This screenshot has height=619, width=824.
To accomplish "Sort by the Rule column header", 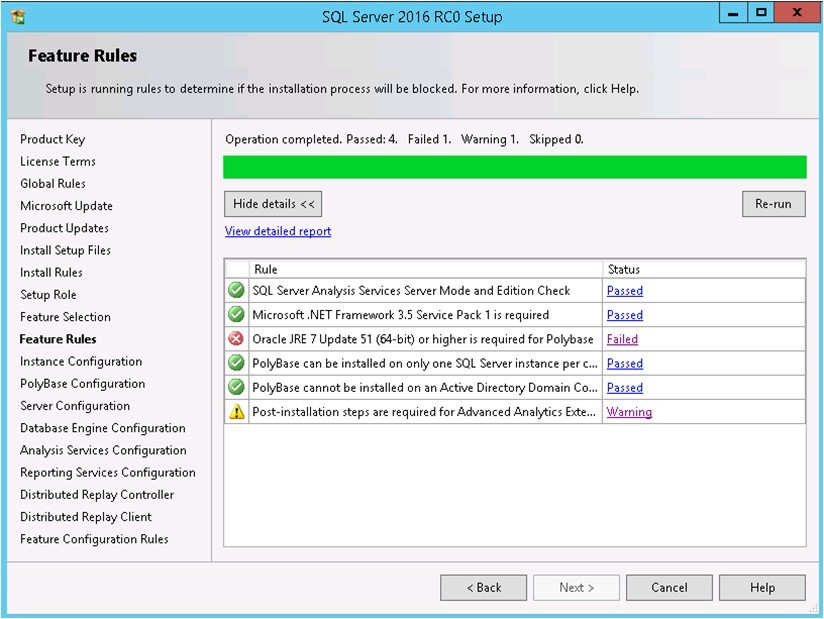I will (426, 269).
